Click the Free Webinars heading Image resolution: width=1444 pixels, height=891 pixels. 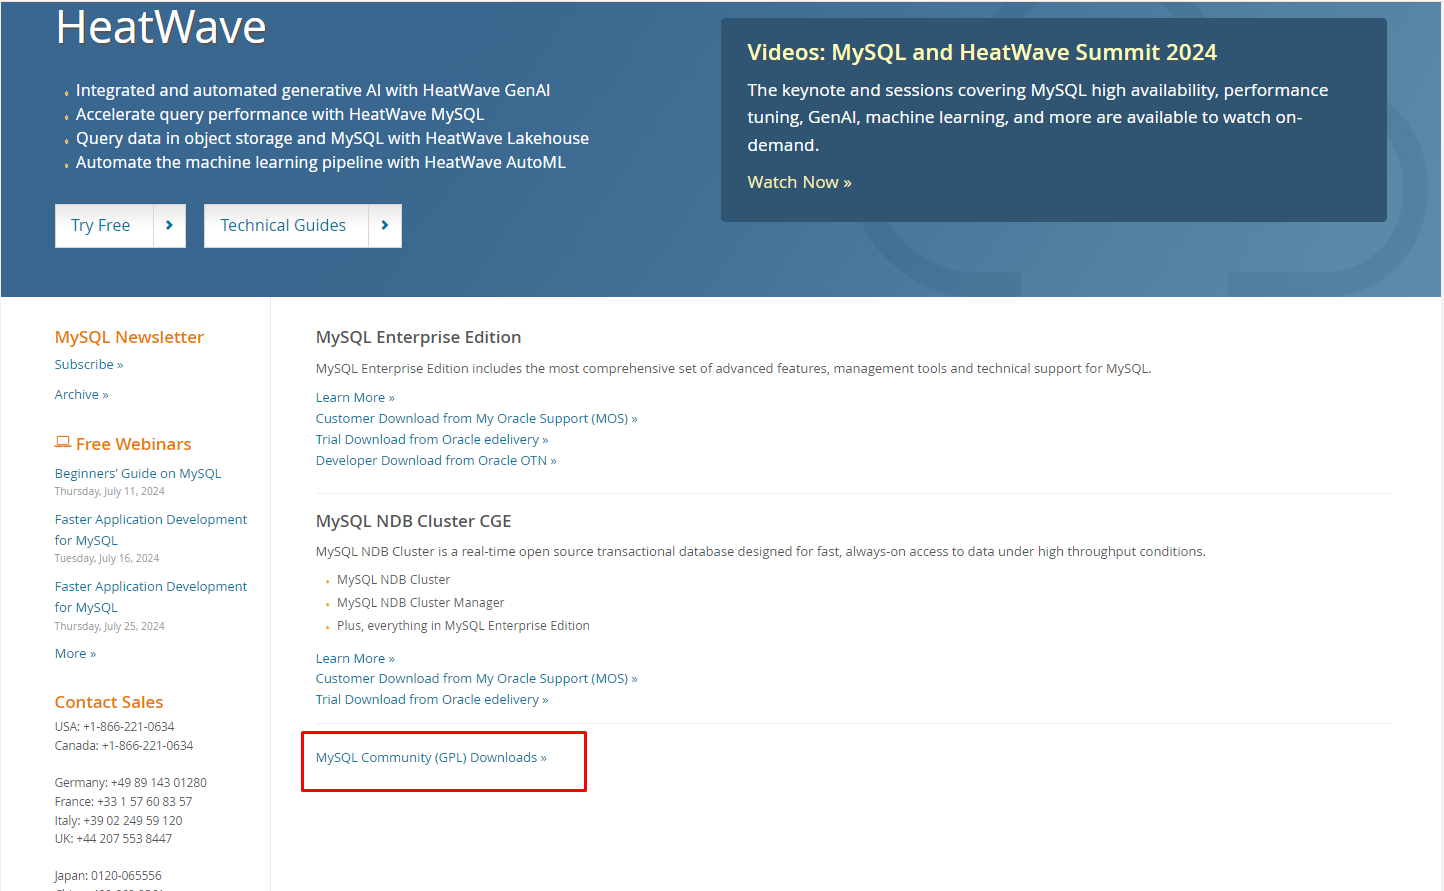coord(133,444)
